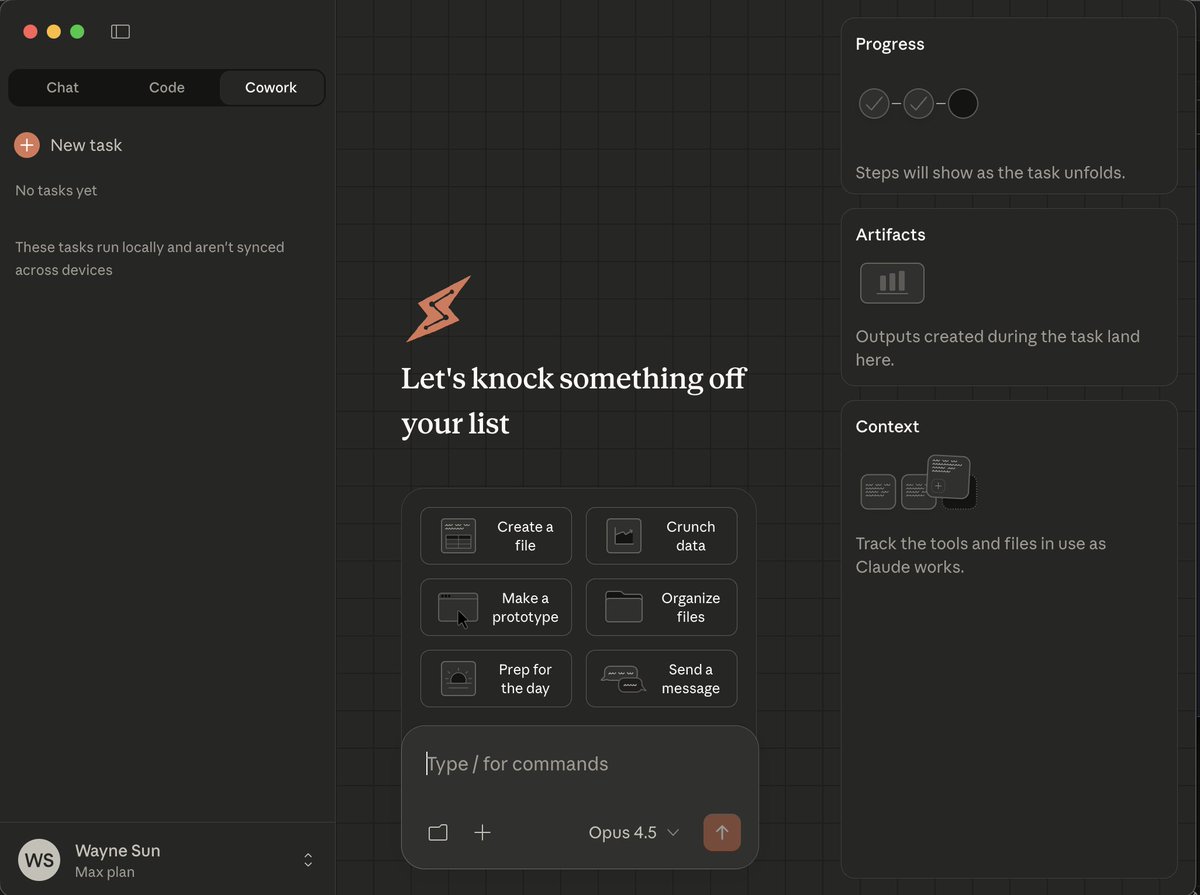1200x895 pixels.
Task: Choose the Prep for the day suggestion
Action: point(496,679)
